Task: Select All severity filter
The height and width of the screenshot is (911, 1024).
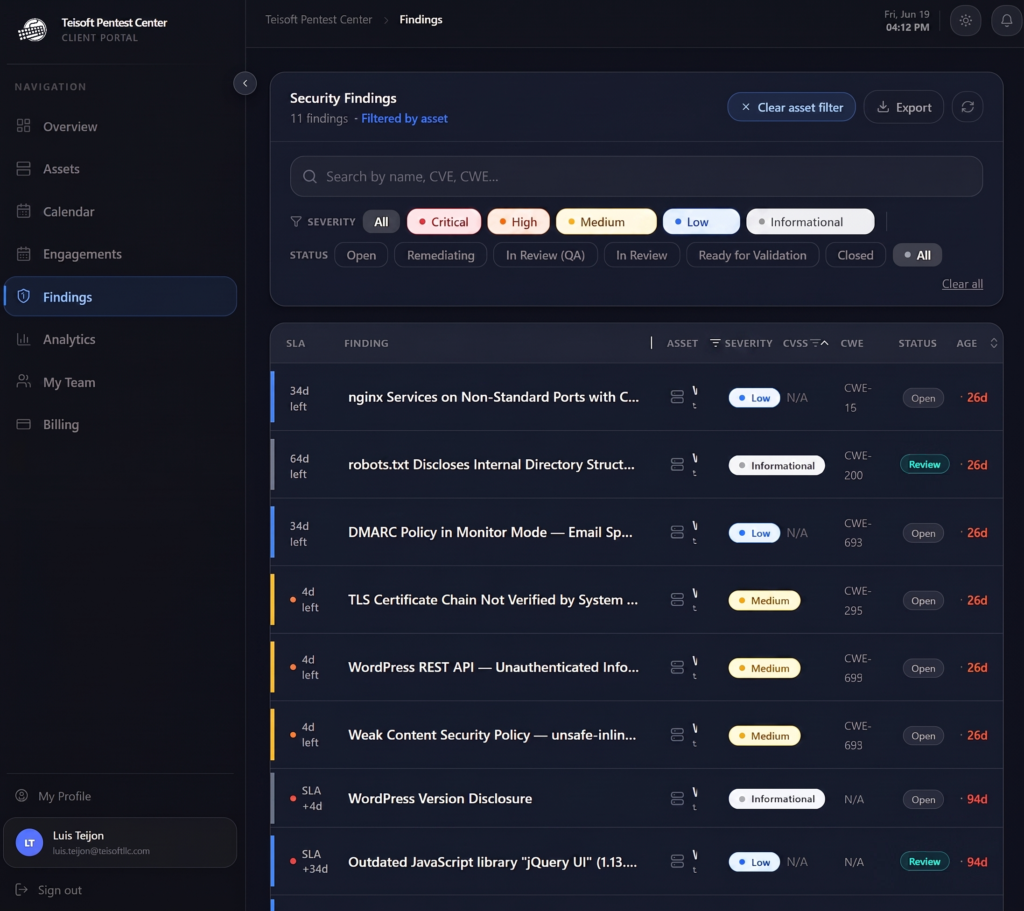Action: (x=381, y=222)
